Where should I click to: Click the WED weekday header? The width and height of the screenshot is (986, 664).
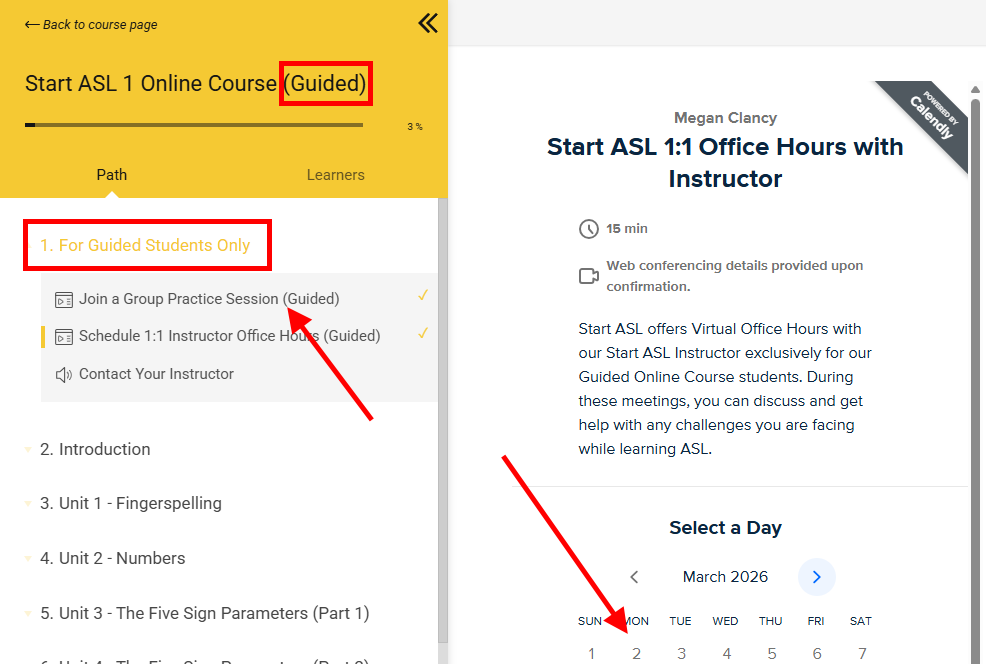(725, 621)
